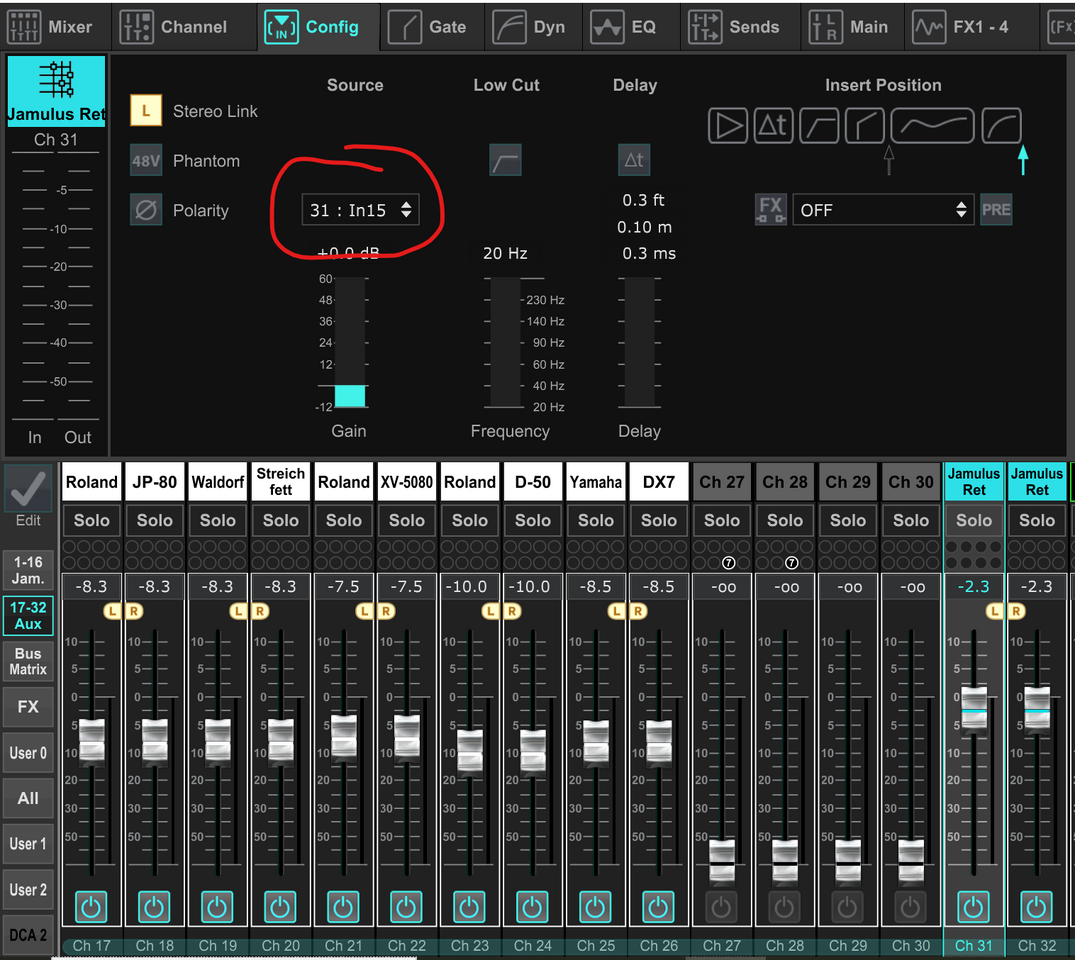1075x960 pixels.
Task: Toggle Ch 31 power mute icon
Action: tap(974, 907)
